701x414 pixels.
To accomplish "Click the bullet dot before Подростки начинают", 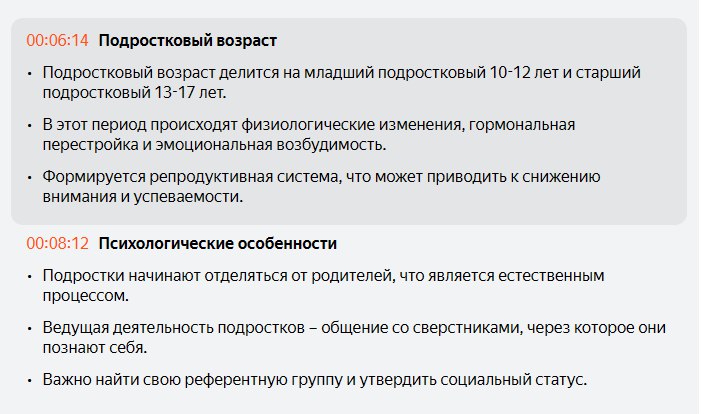I will tap(30, 276).
